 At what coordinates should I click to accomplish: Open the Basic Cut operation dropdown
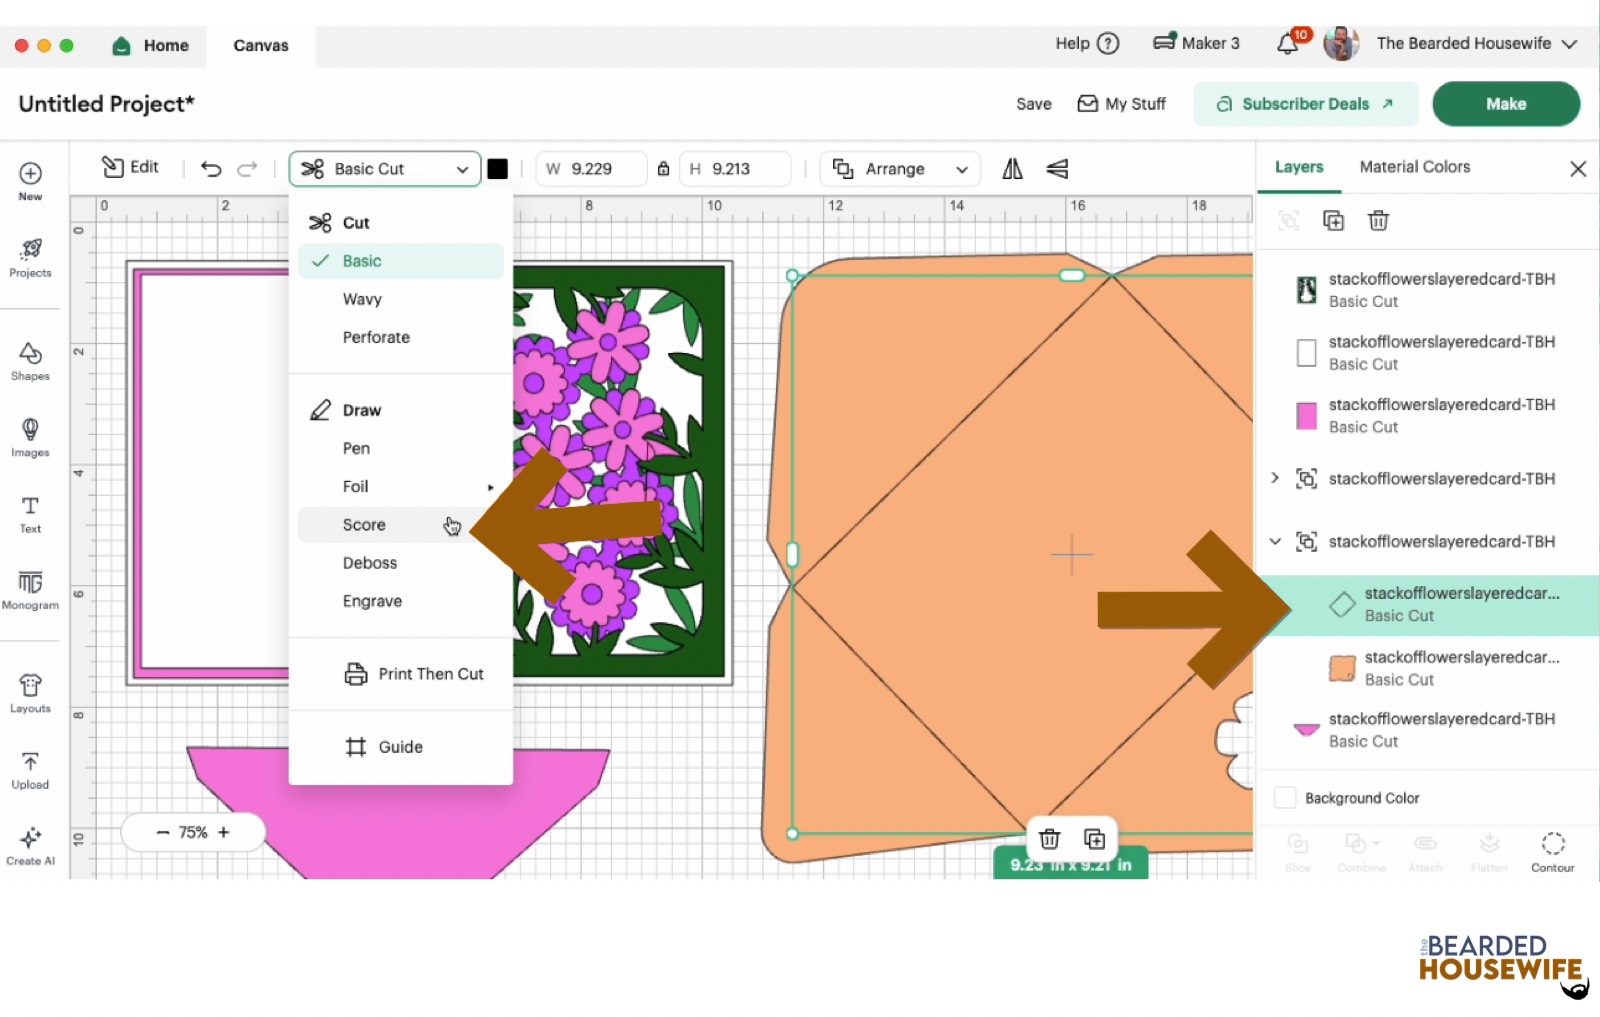(x=385, y=169)
